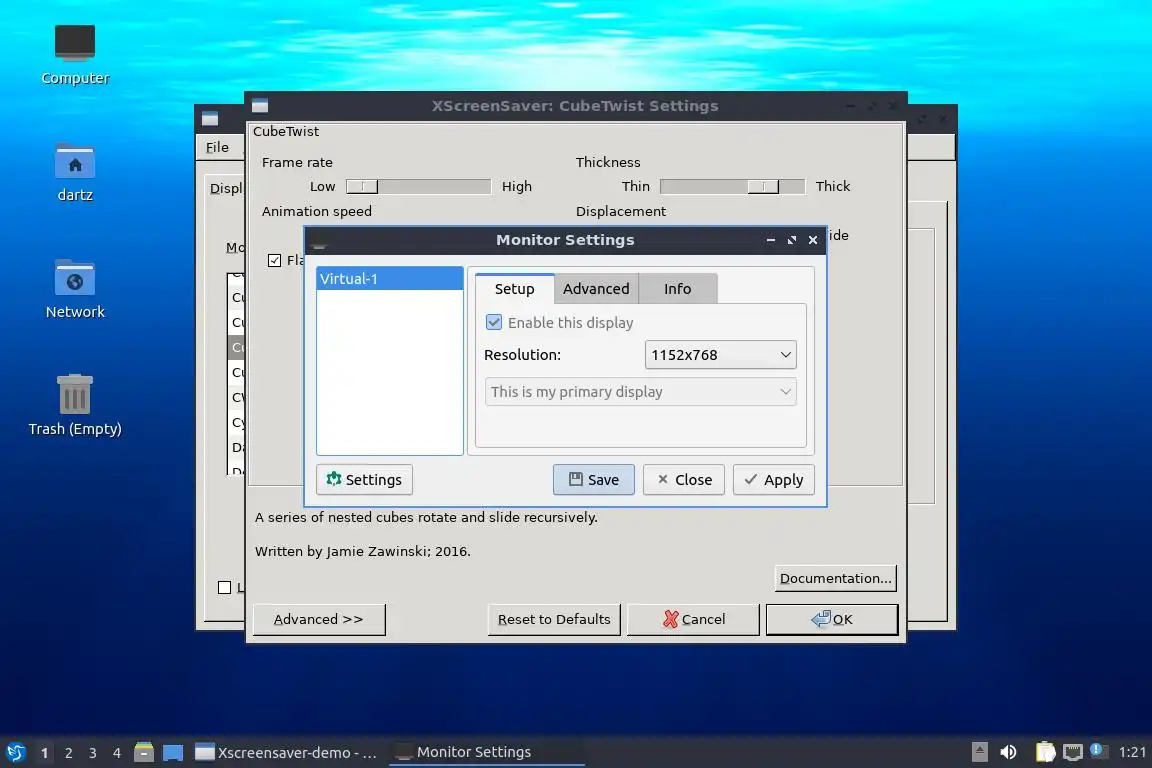
Task: Click Monitor Settings taskbar window button
Action: coord(486,753)
